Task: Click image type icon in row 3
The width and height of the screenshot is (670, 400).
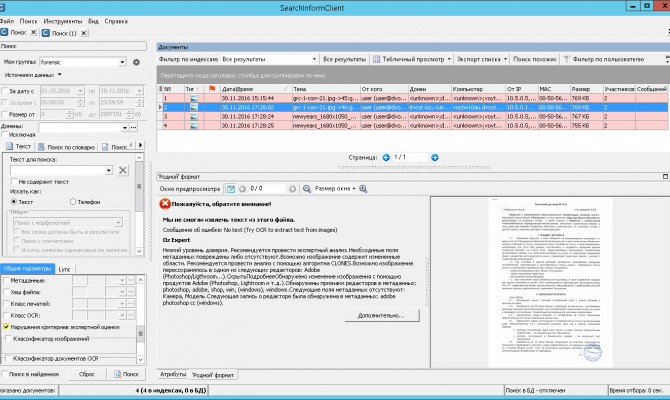Action: tap(194, 116)
